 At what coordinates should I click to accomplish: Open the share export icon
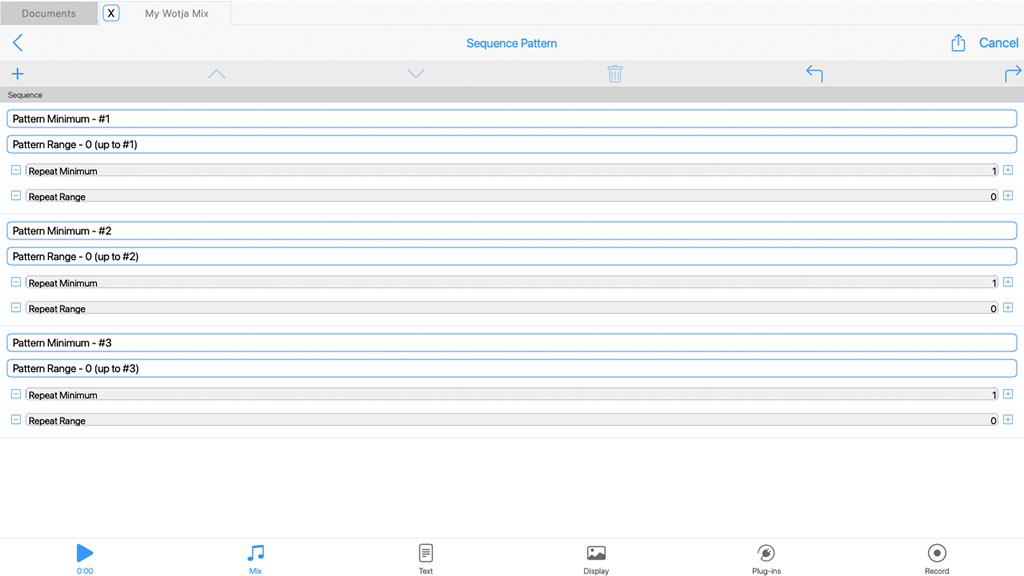tap(958, 43)
